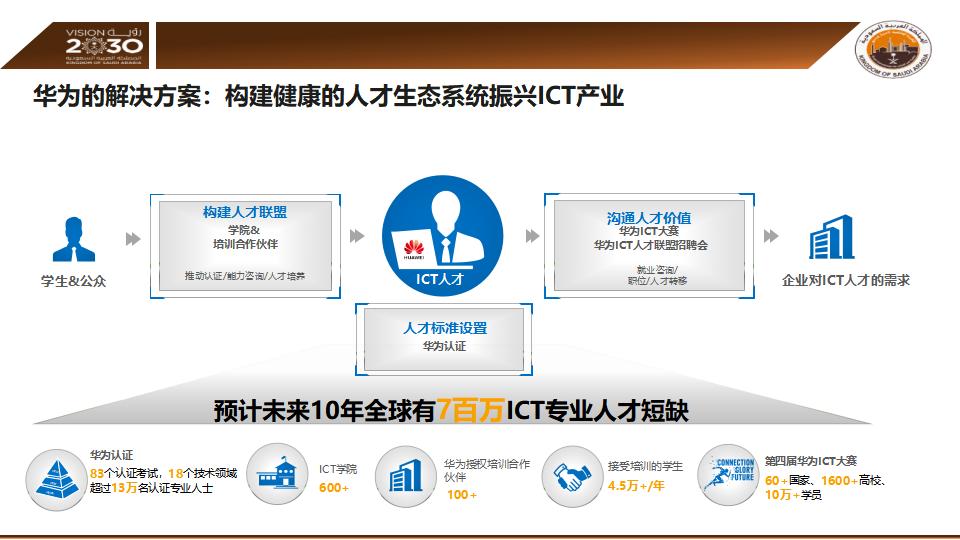Select the 构建人才联盟 box
Image resolution: width=960 pixels, height=540 pixels.
pos(245,246)
